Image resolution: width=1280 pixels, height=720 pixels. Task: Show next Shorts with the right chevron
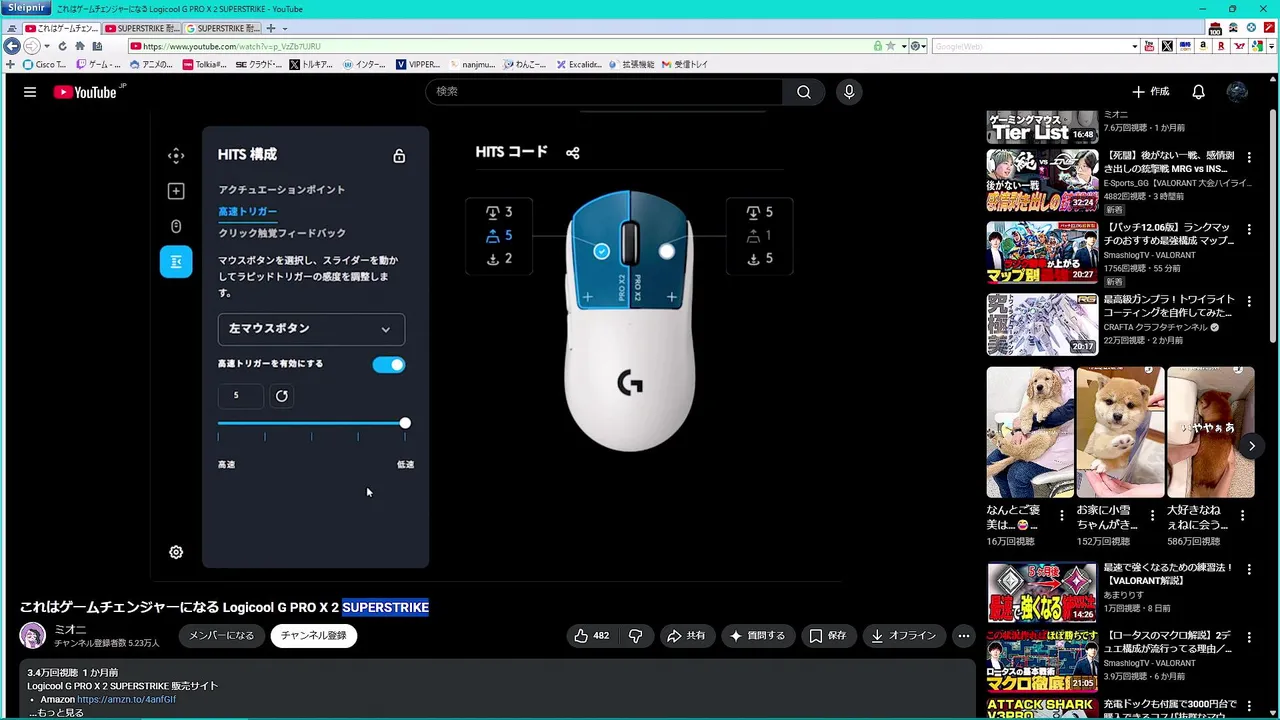1251,446
